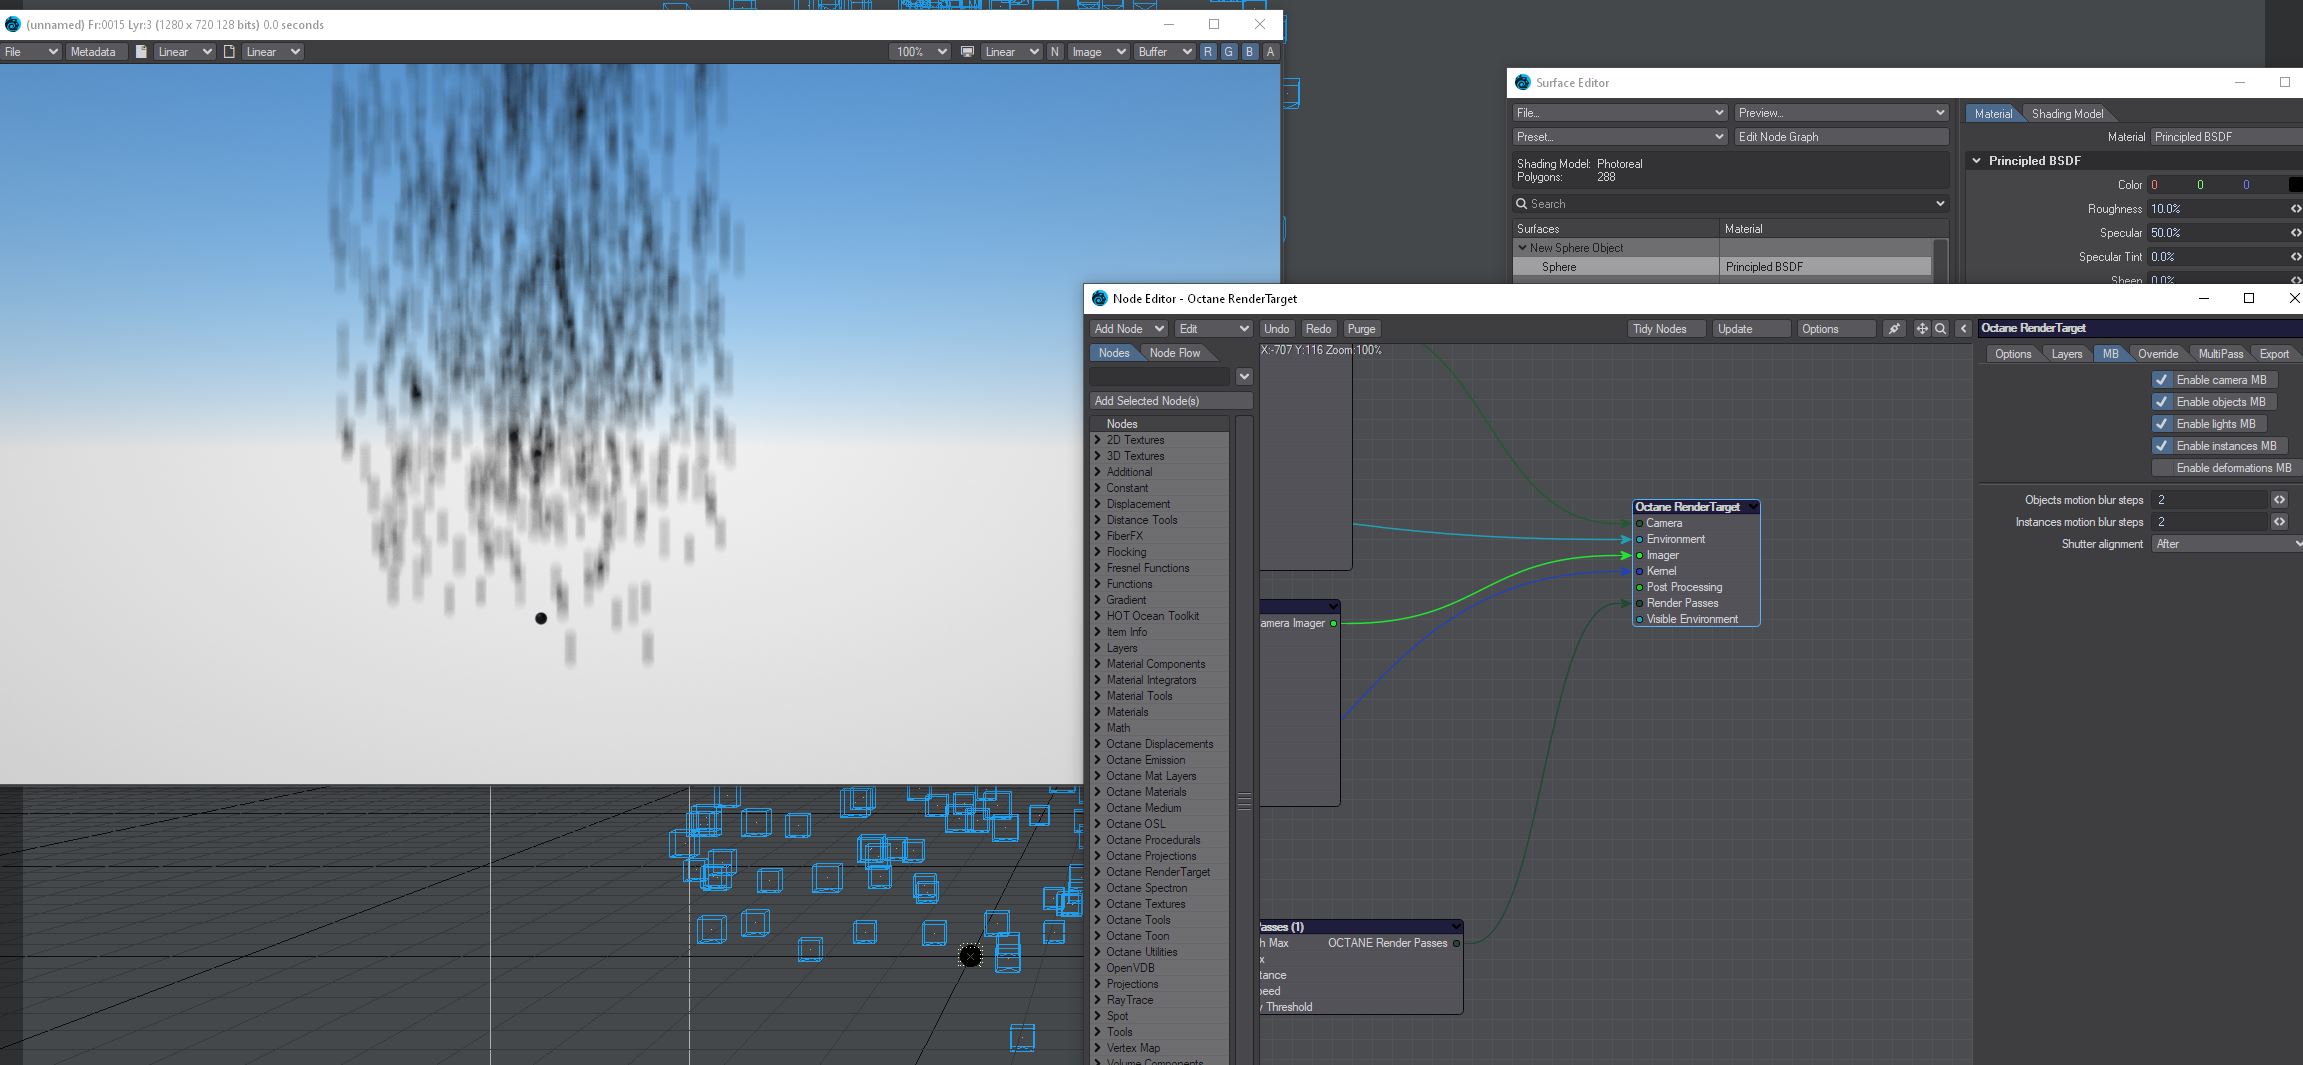This screenshot has width=2303, height=1065.
Task: Click the Octane RenderTarget node collapse arrow
Action: click(x=1752, y=507)
